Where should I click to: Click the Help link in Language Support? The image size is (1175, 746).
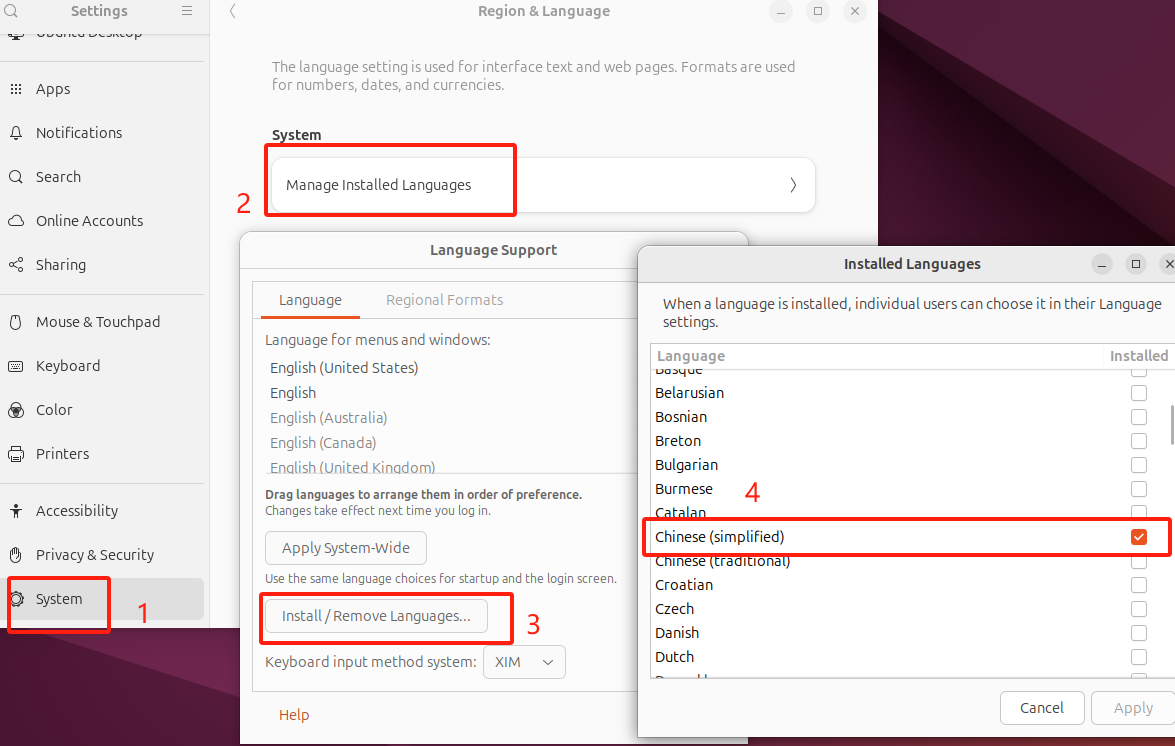pyautogui.click(x=294, y=715)
